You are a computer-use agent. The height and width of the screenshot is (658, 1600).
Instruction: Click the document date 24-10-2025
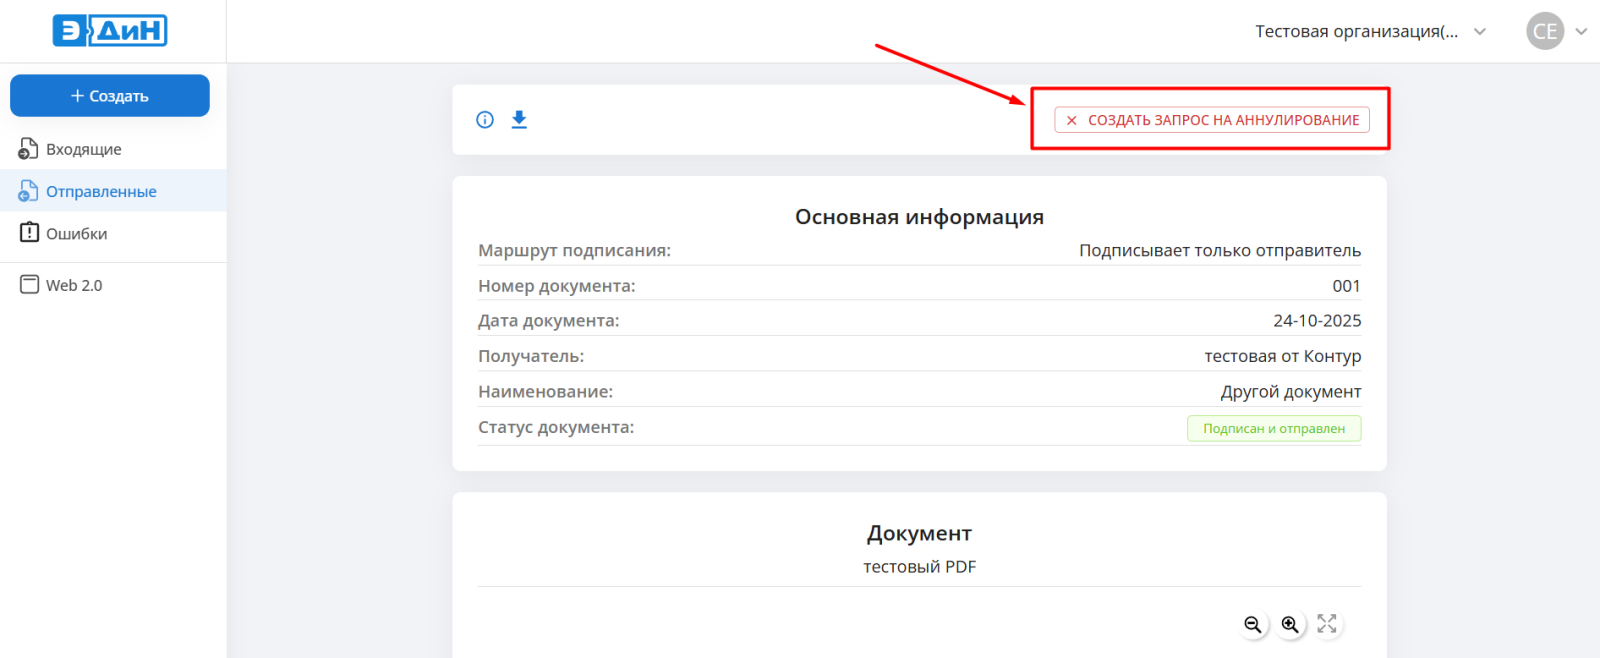(1316, 321)
